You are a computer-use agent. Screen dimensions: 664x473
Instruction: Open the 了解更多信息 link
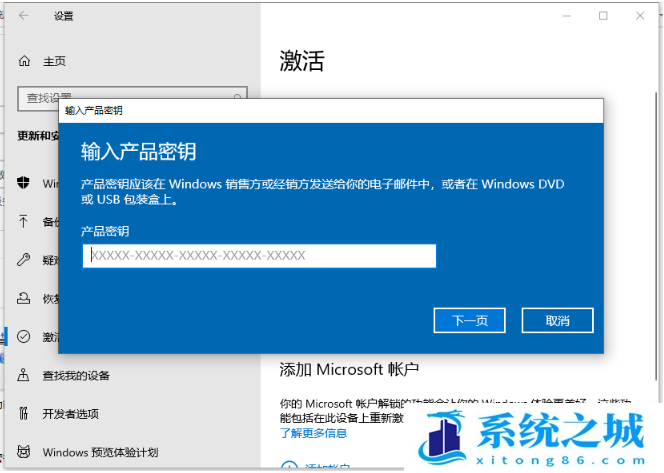(313, 433)
